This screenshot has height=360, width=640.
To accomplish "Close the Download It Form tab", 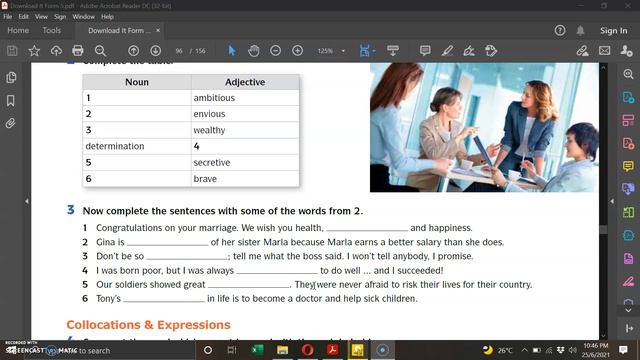I will coord(158,31).
